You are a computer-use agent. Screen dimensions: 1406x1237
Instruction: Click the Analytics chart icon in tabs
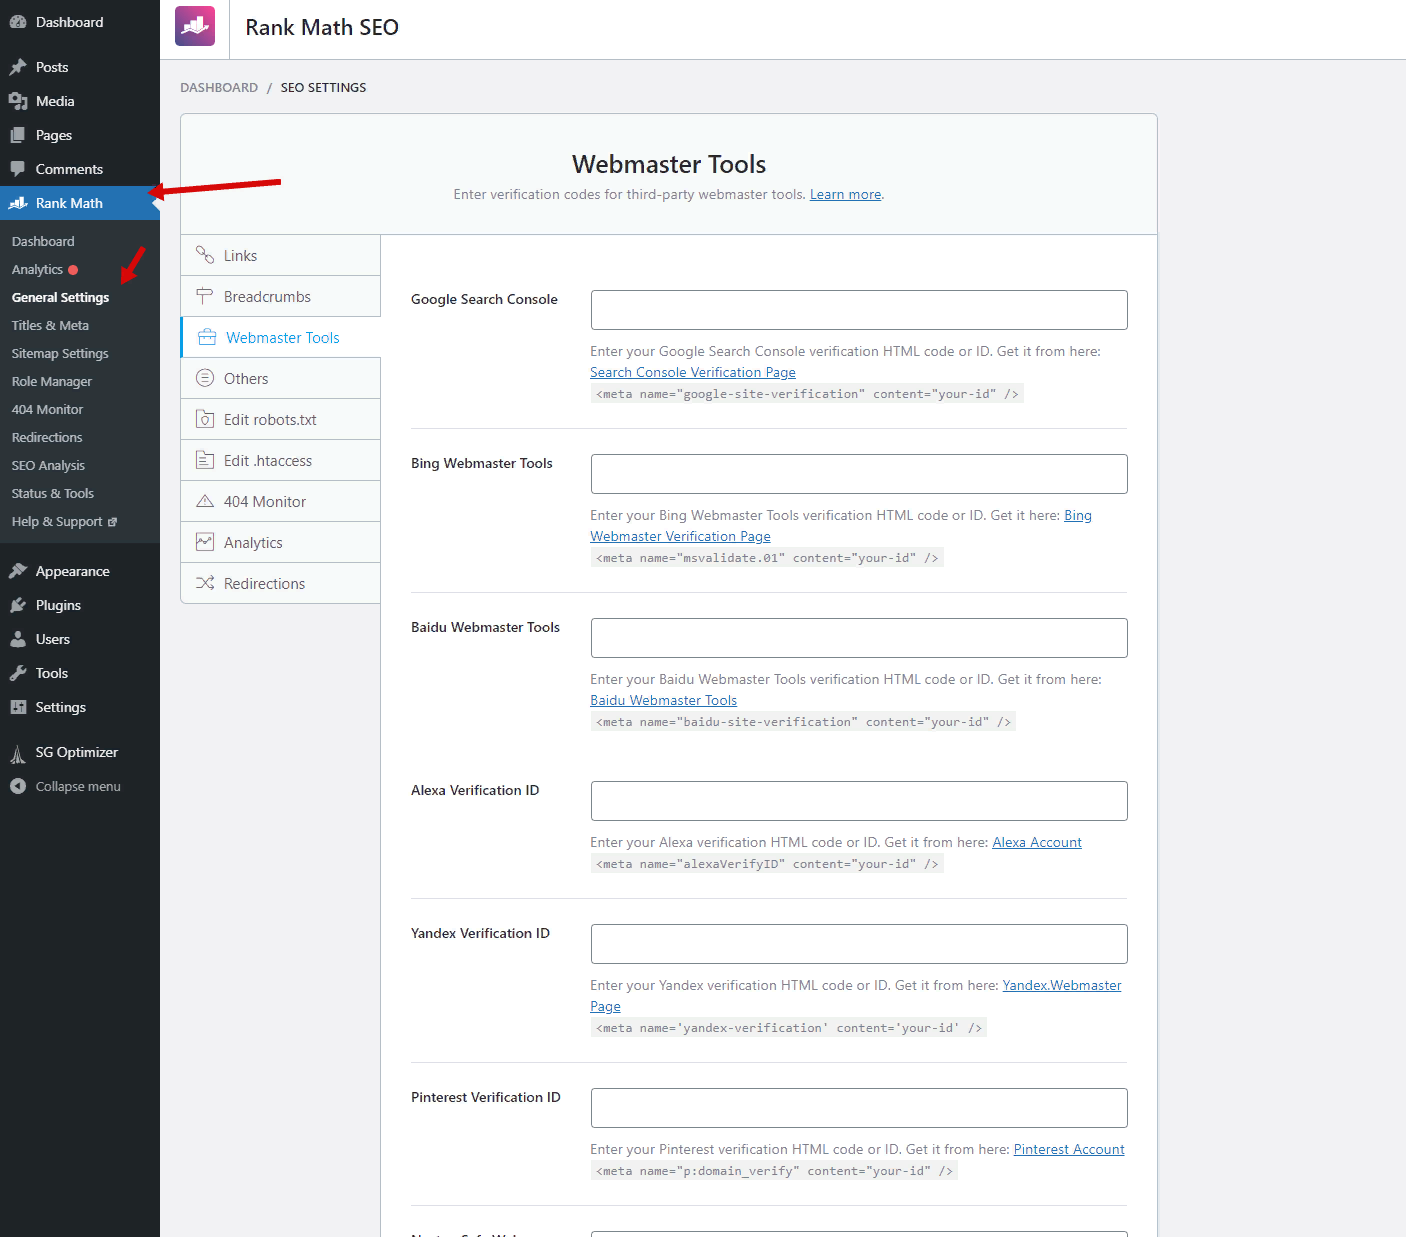click(x=205, y=542)
